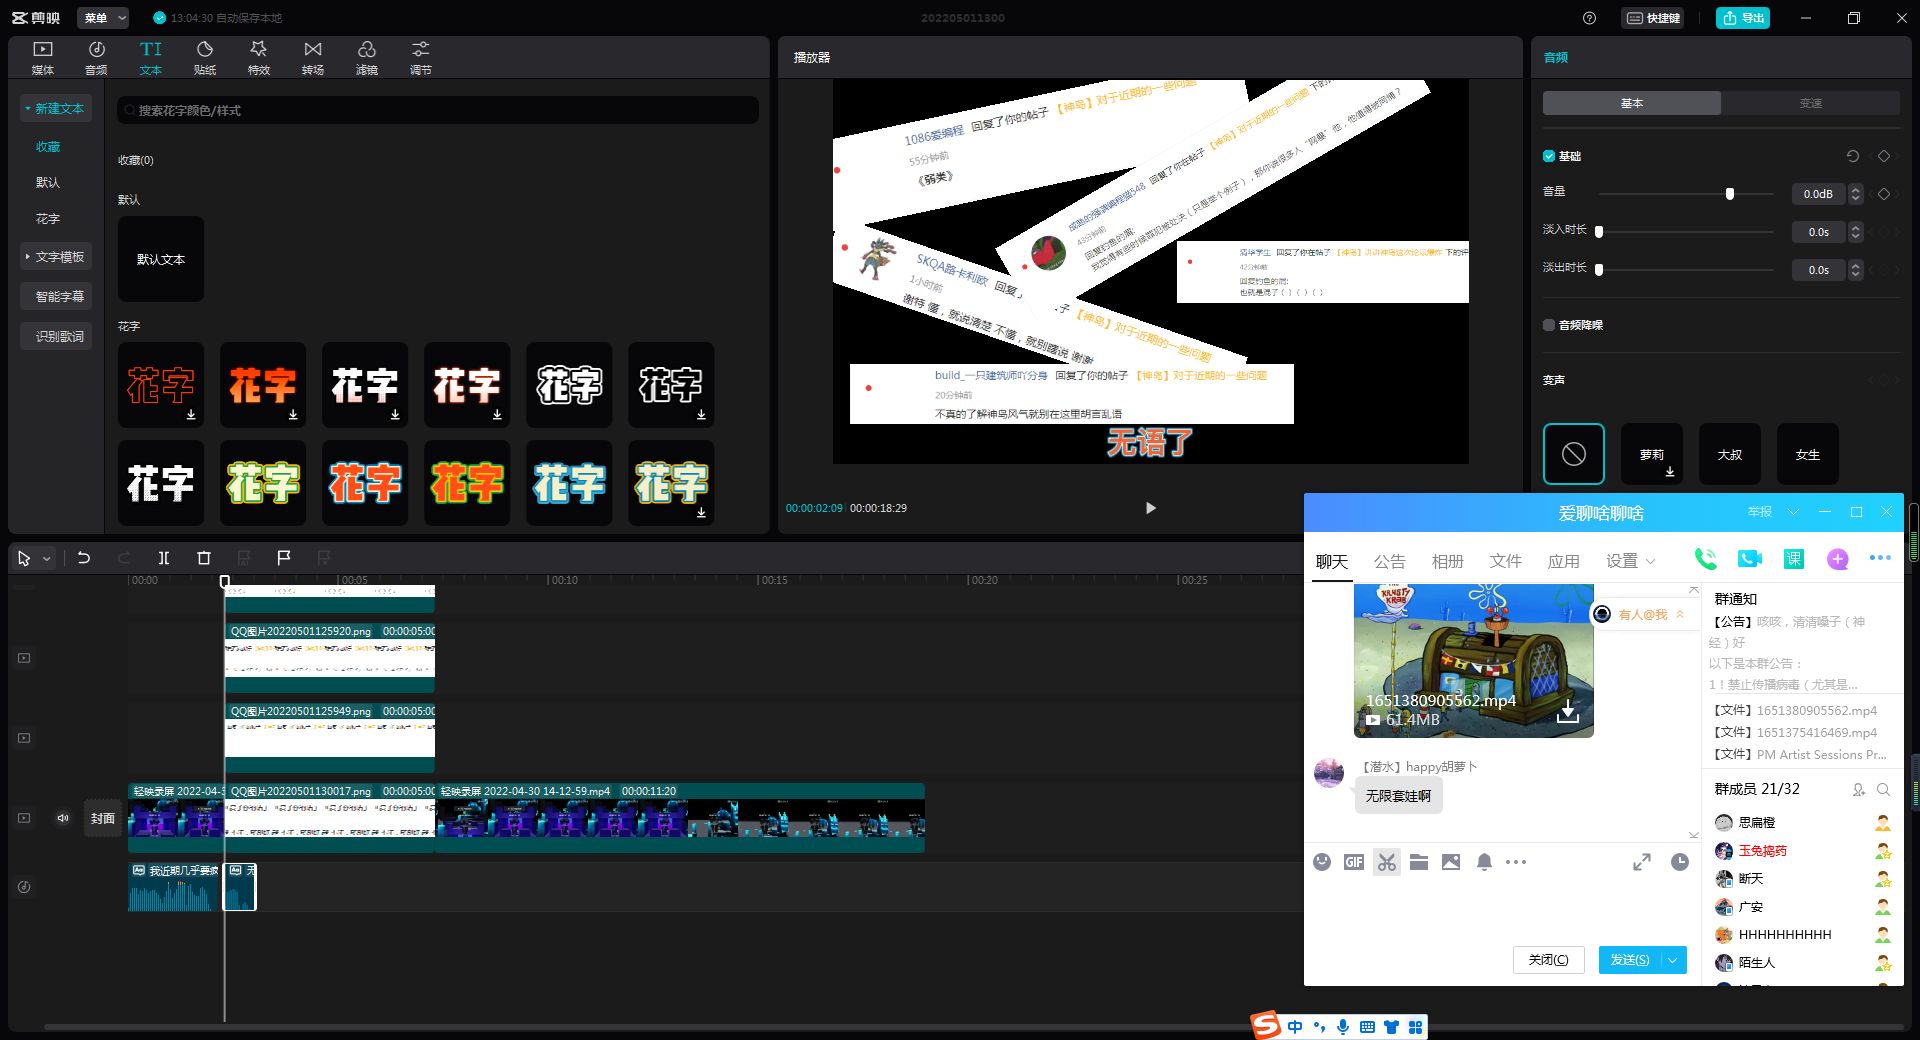Click the split clip tool icon
The image size is (1920, 1040).
pyautogui.click(x=164, y=558)
